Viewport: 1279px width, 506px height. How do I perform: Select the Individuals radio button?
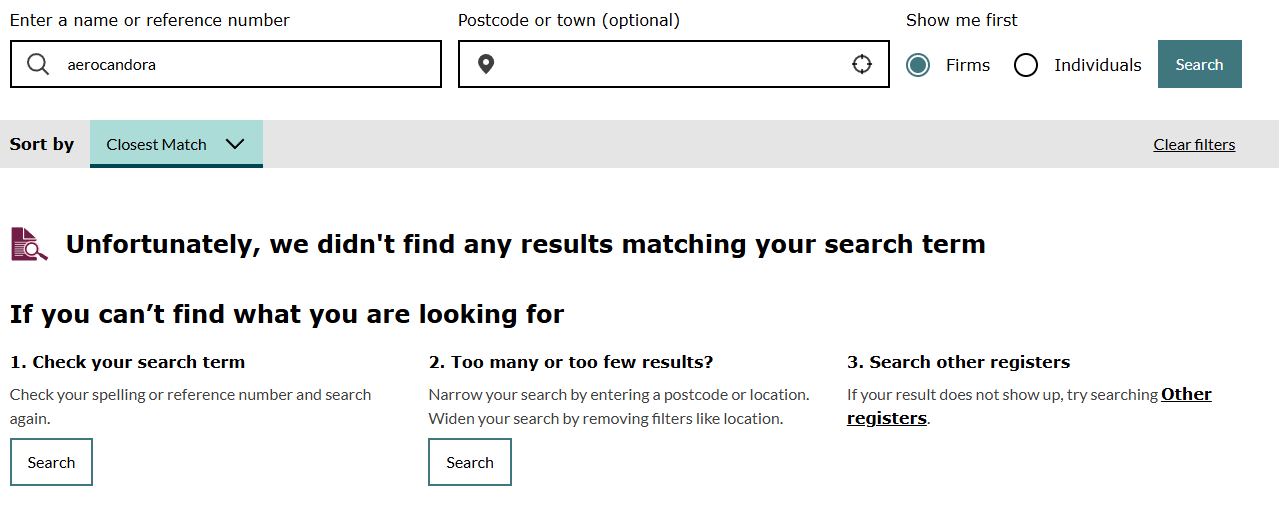coord(1026,65)
